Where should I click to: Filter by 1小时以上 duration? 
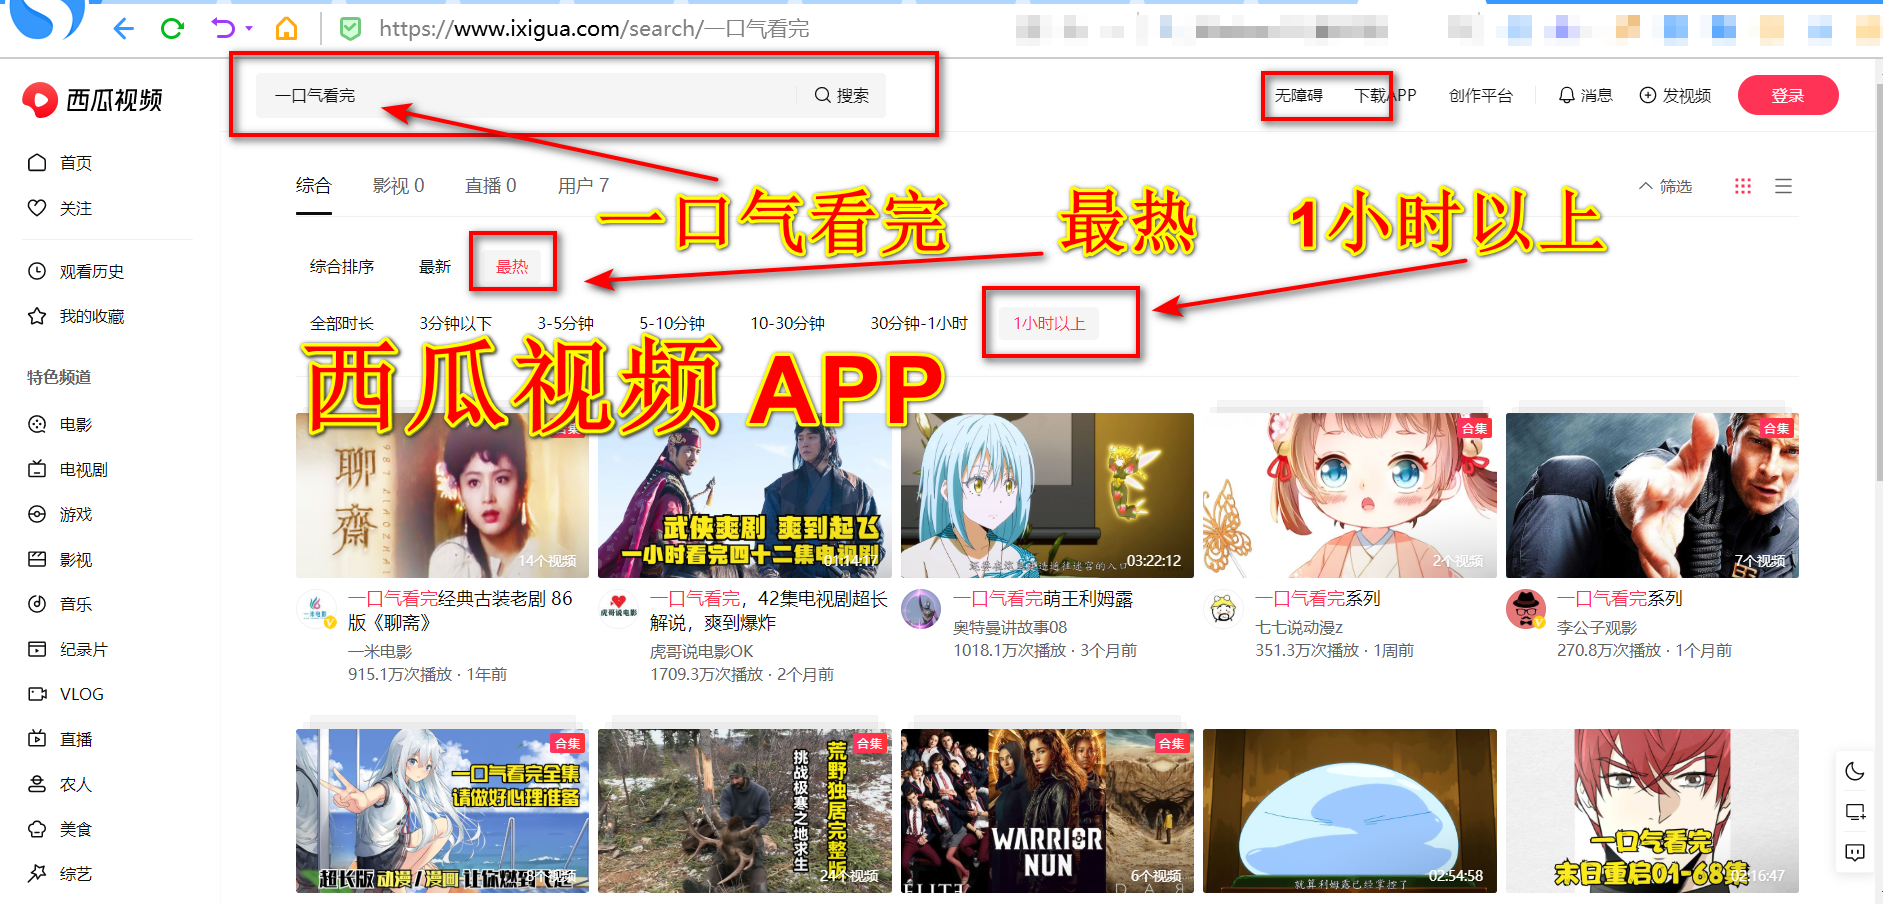pos(1049,324)
